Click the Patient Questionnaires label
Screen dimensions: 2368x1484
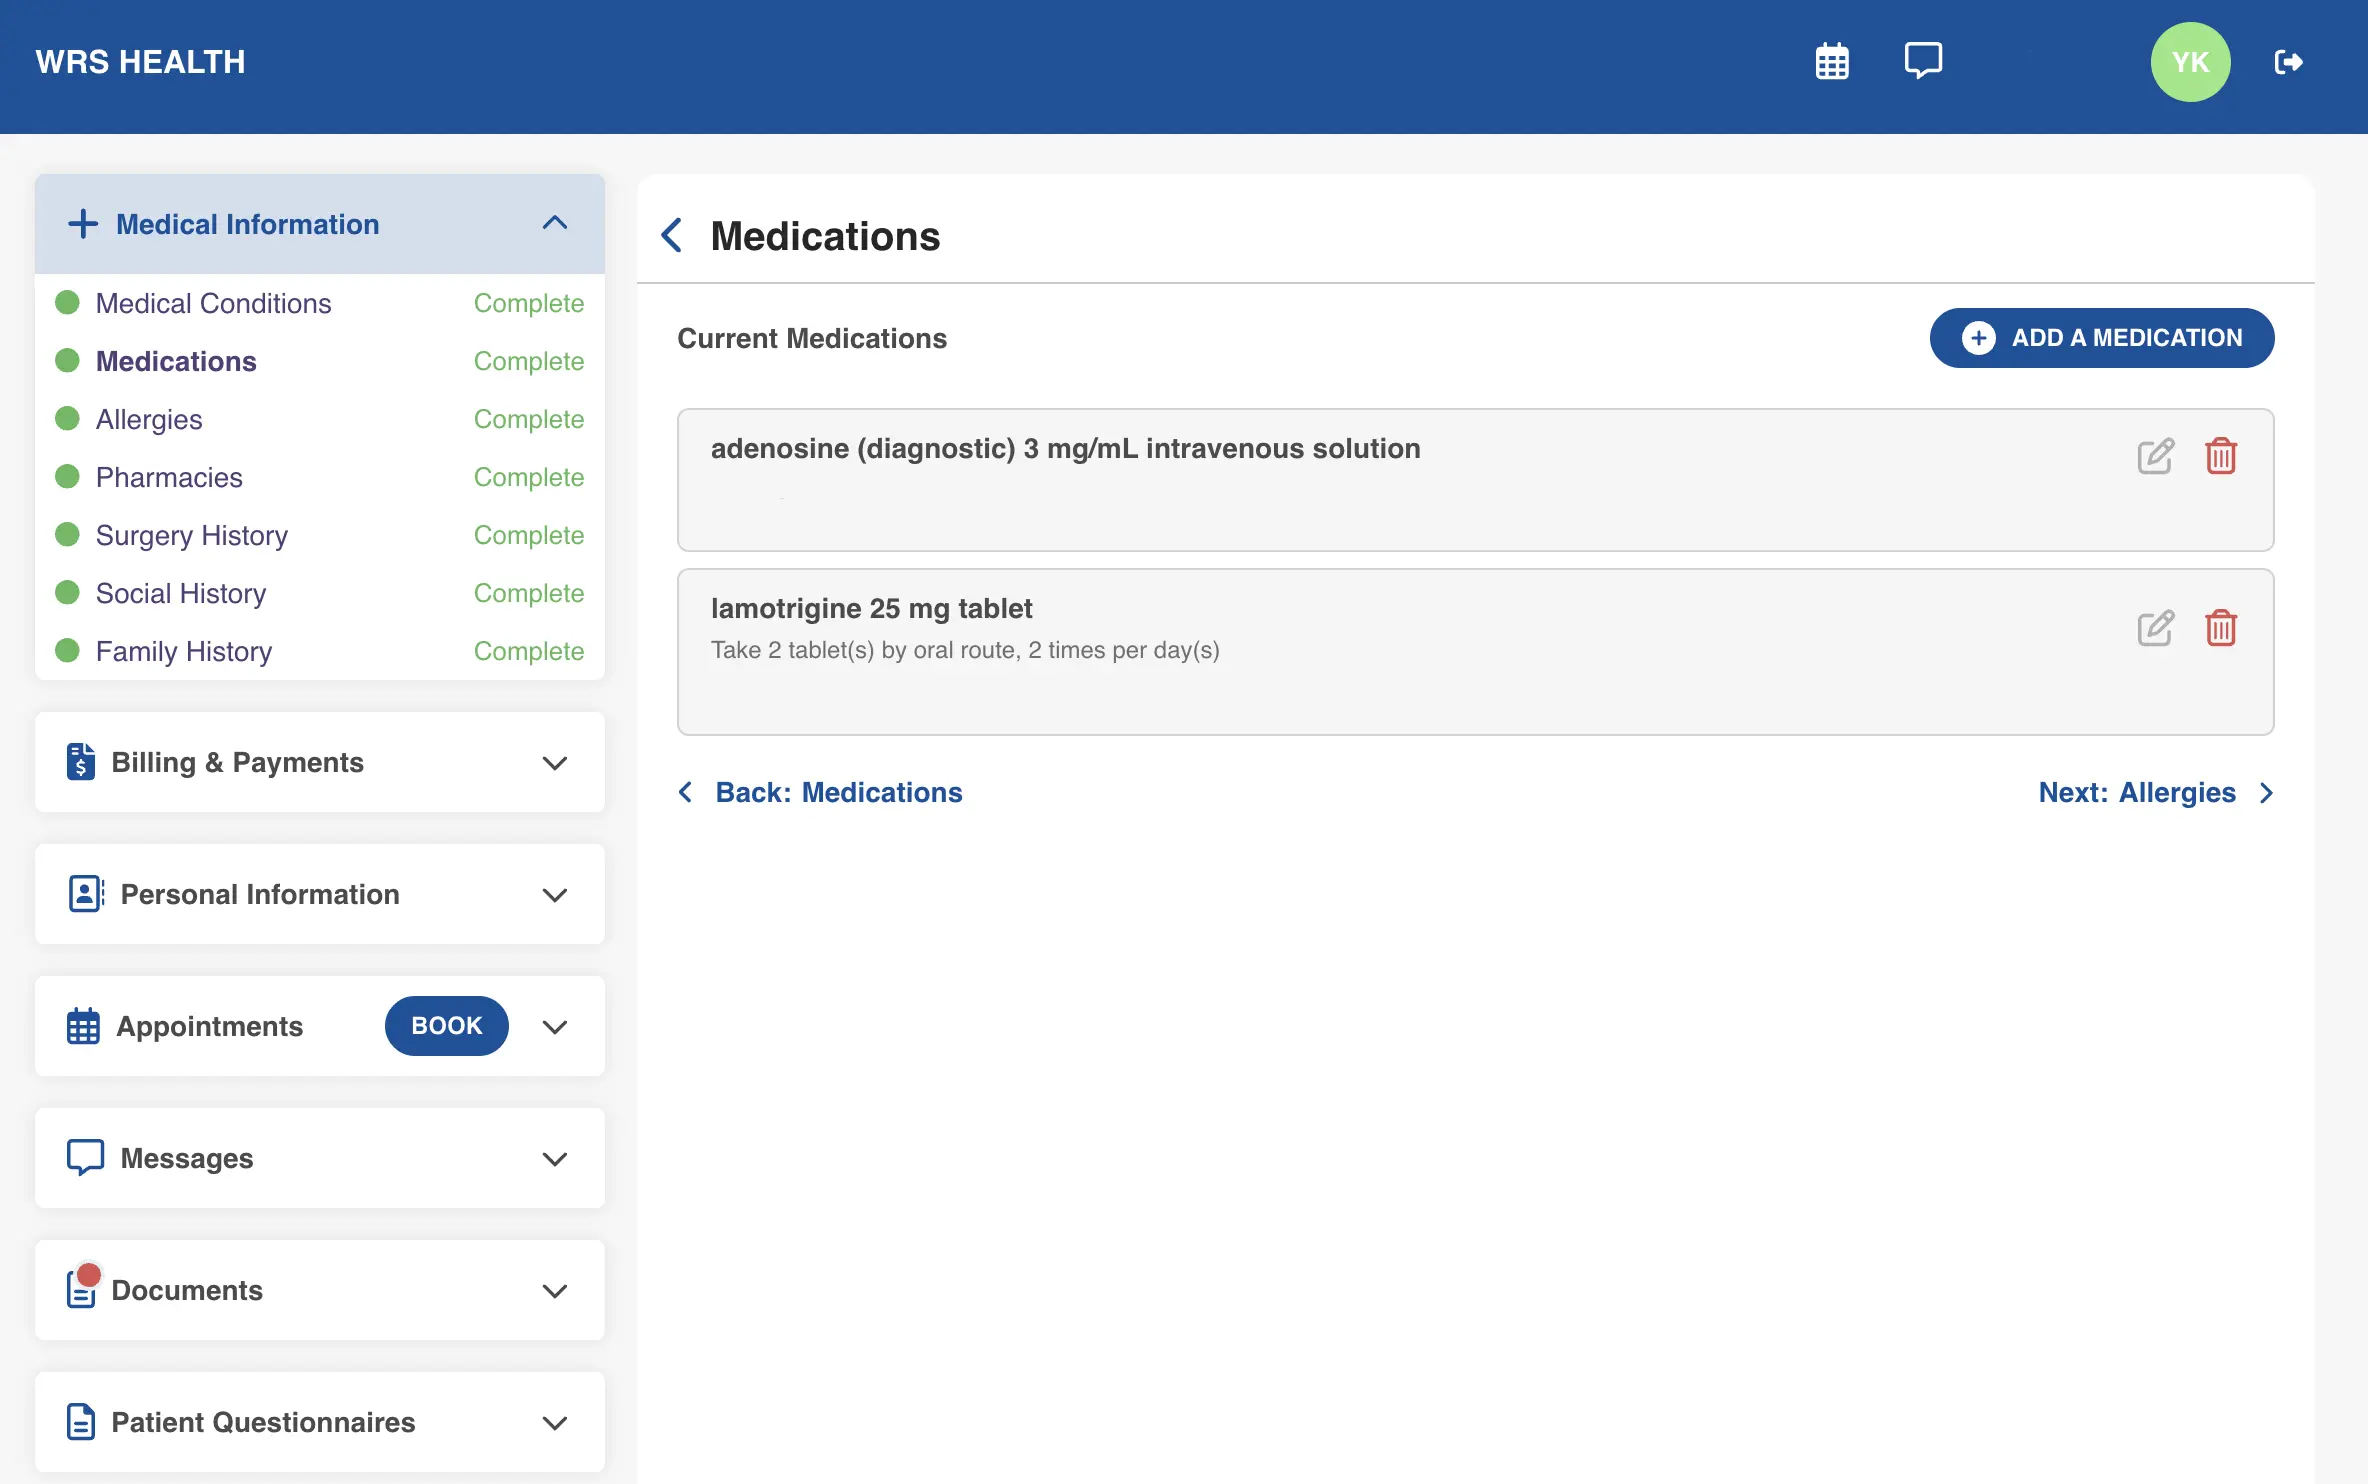263,1422
